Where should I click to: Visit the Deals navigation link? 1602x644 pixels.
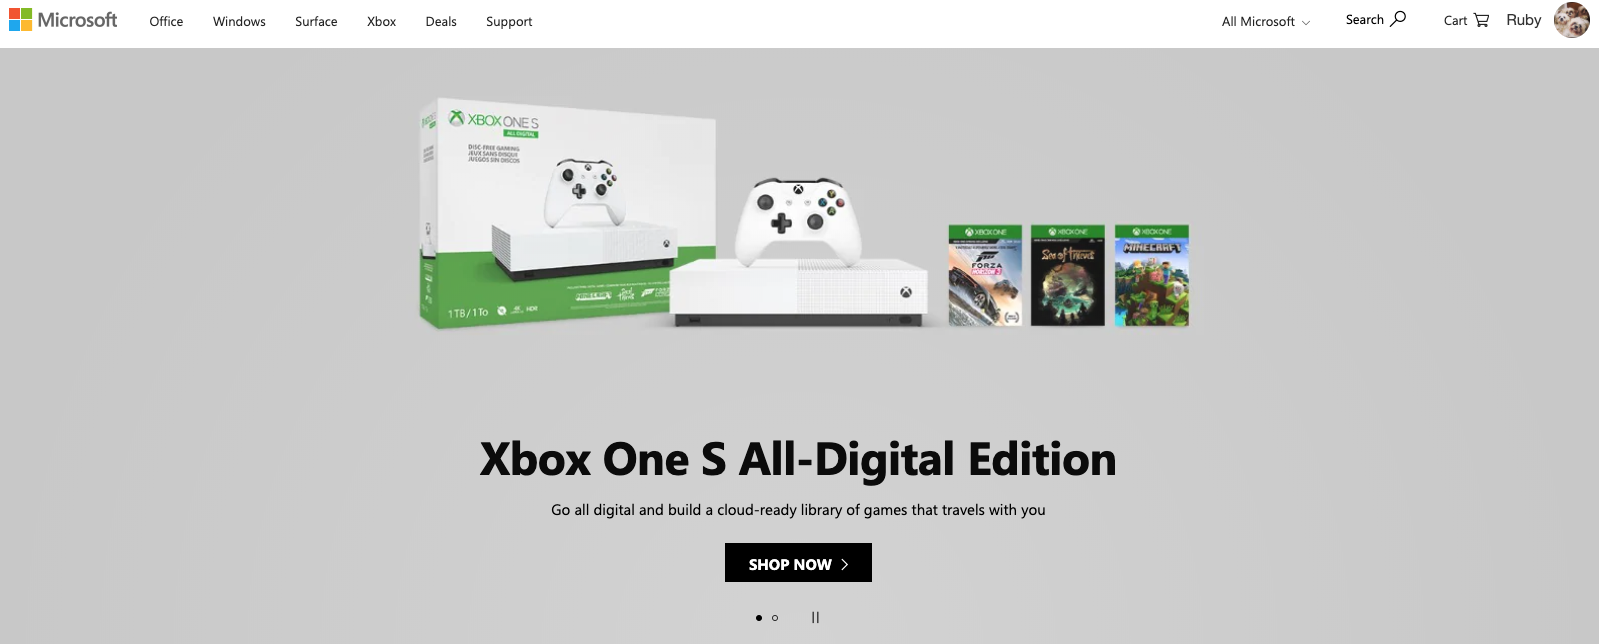pyautogui.click(x=441, y=21)
